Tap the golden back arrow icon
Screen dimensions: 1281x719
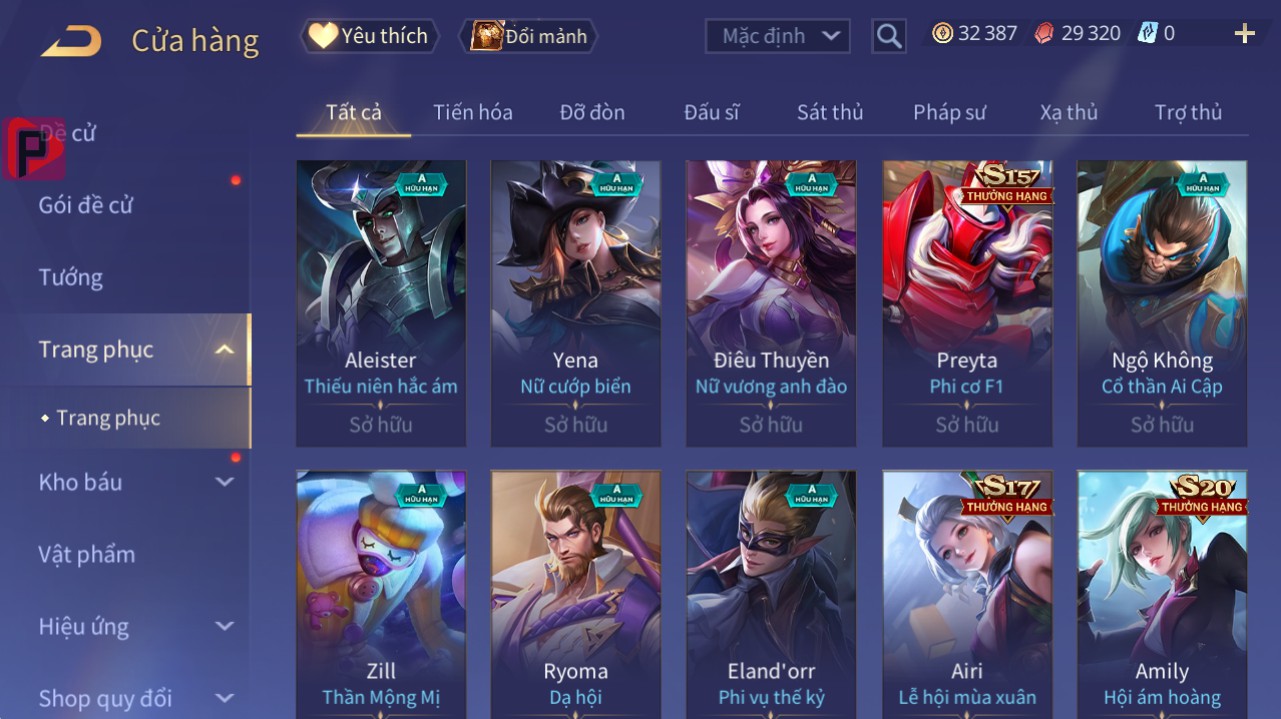[71, 40]
